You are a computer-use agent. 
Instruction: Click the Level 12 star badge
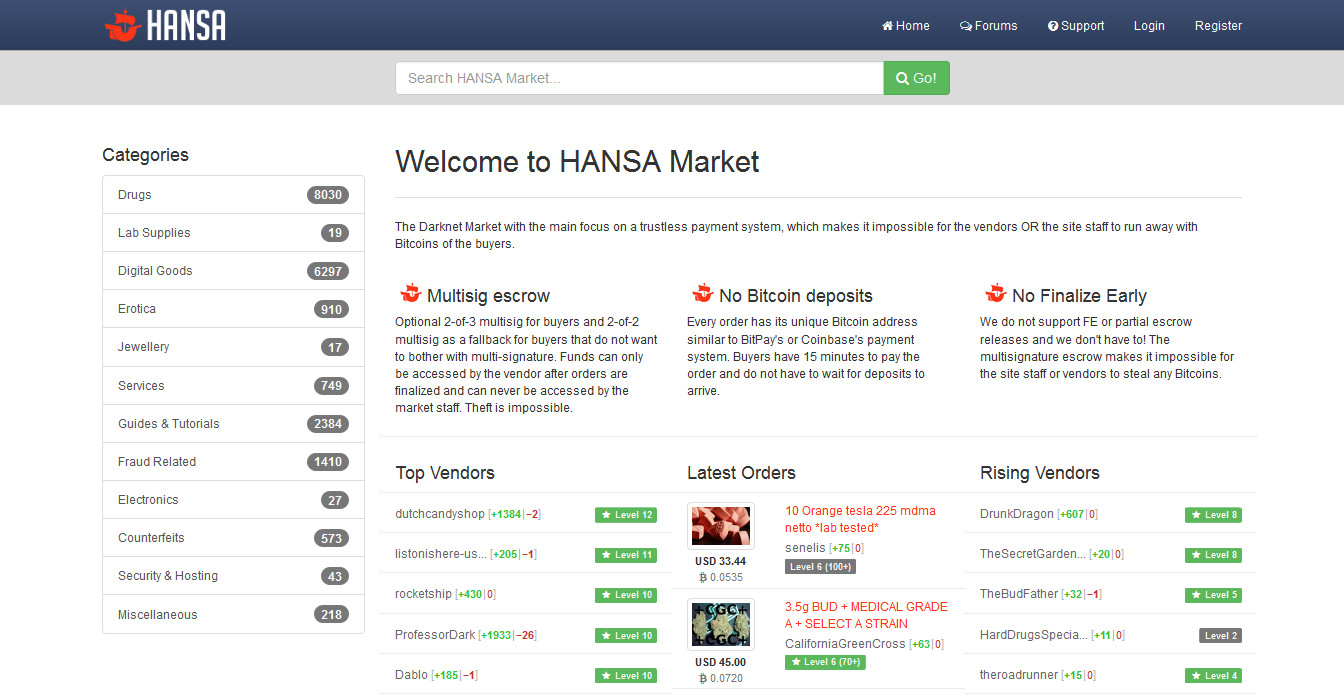[626, 515]
